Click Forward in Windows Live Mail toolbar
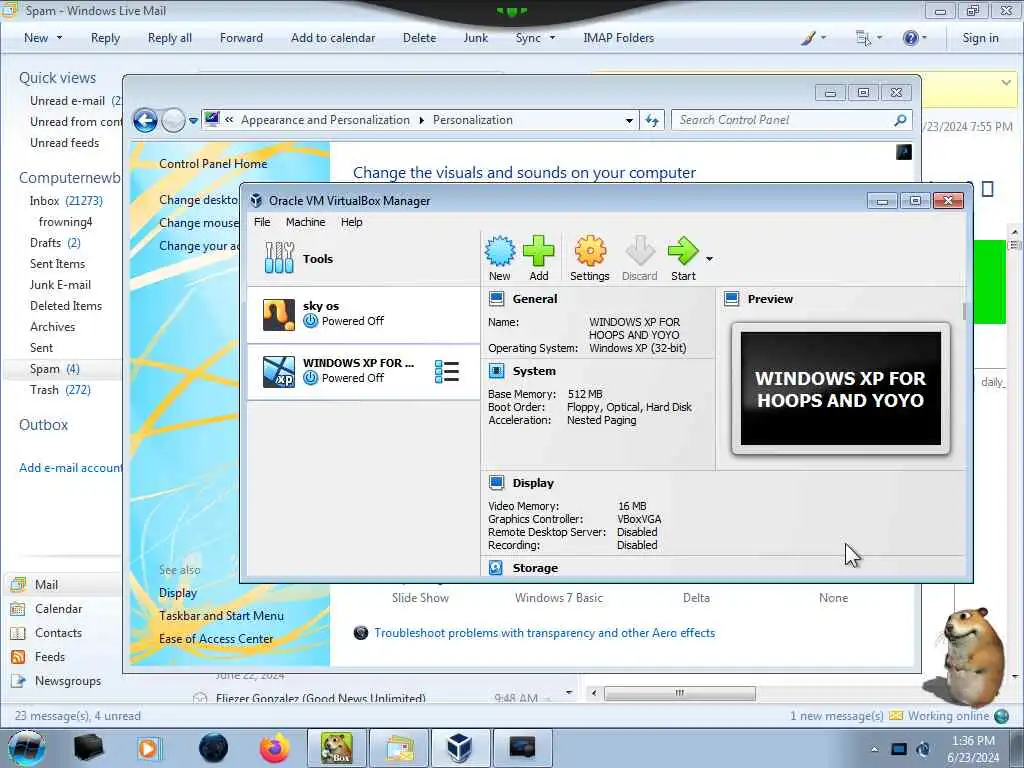 pyautogui.click(x=241, y=38)
